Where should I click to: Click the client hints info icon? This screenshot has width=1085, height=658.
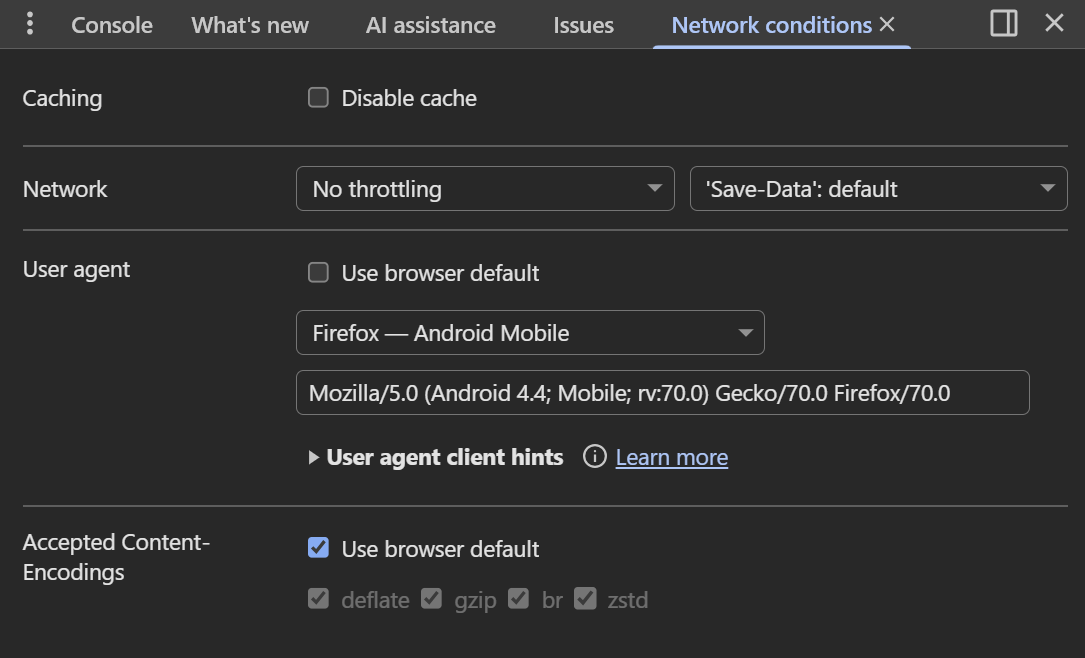point(595,457)
